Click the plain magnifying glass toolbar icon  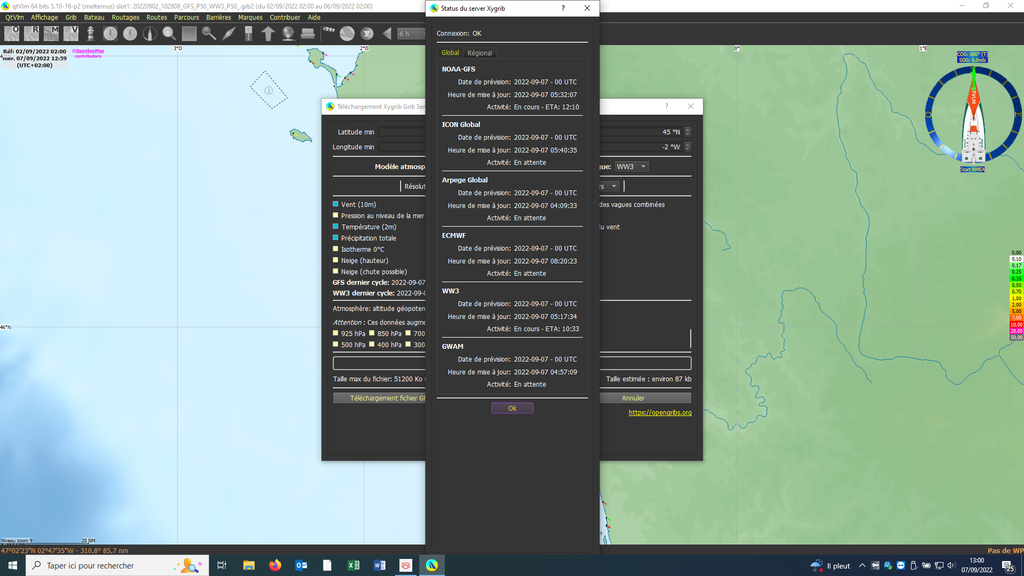[209, 33]
